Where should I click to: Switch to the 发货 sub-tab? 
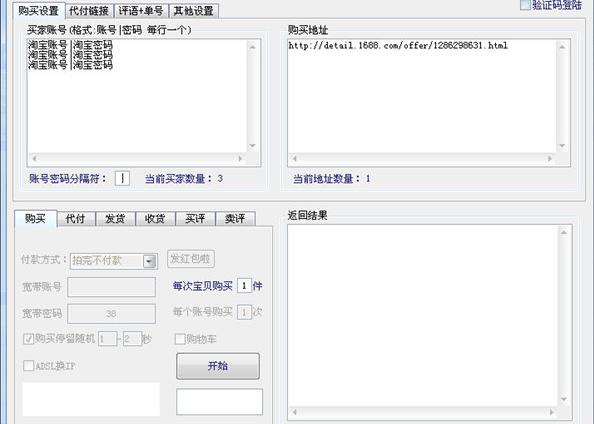point(115,219)
